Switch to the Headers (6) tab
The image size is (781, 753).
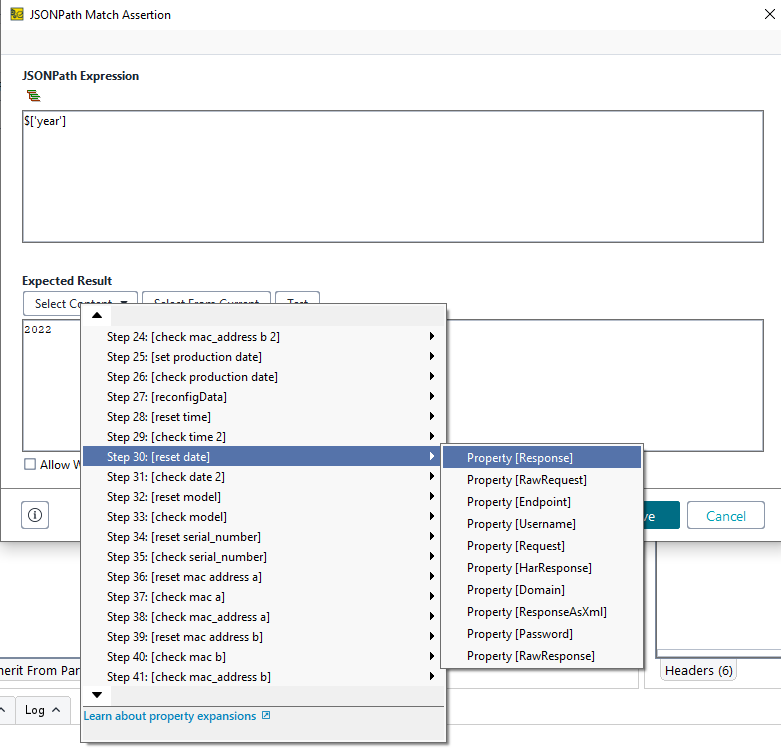698,670
